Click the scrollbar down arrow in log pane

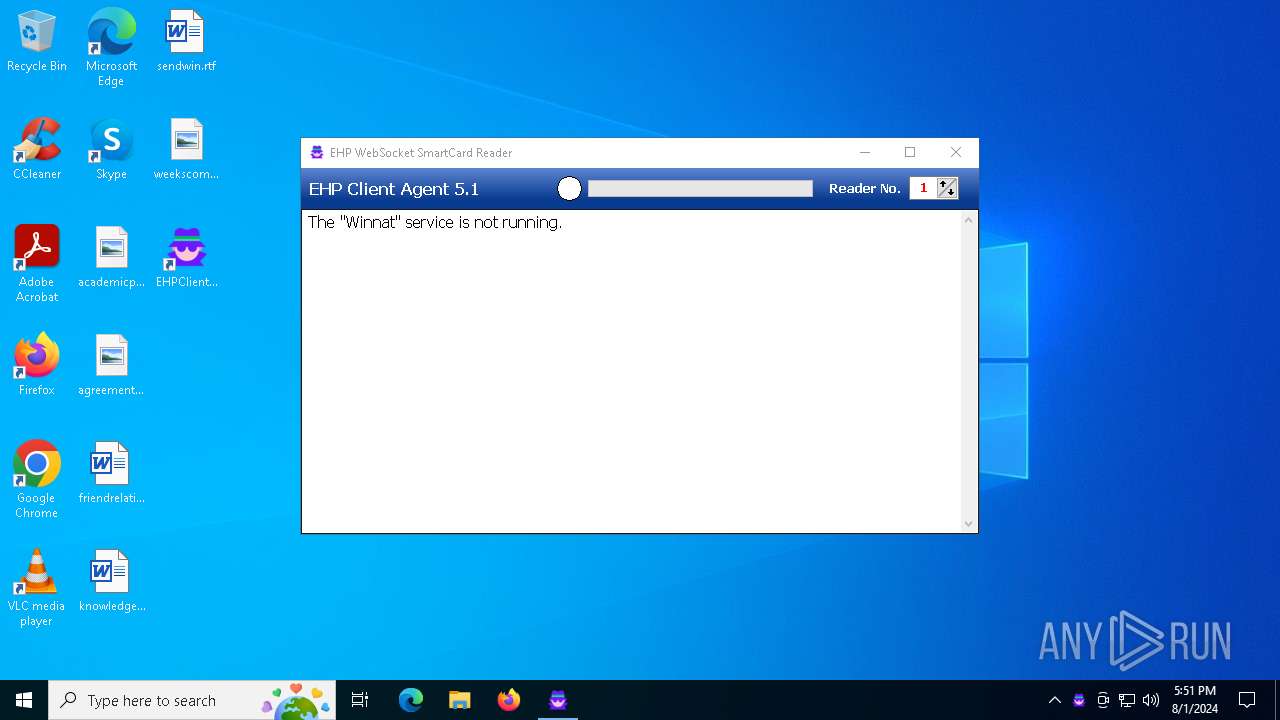point(968,523)
